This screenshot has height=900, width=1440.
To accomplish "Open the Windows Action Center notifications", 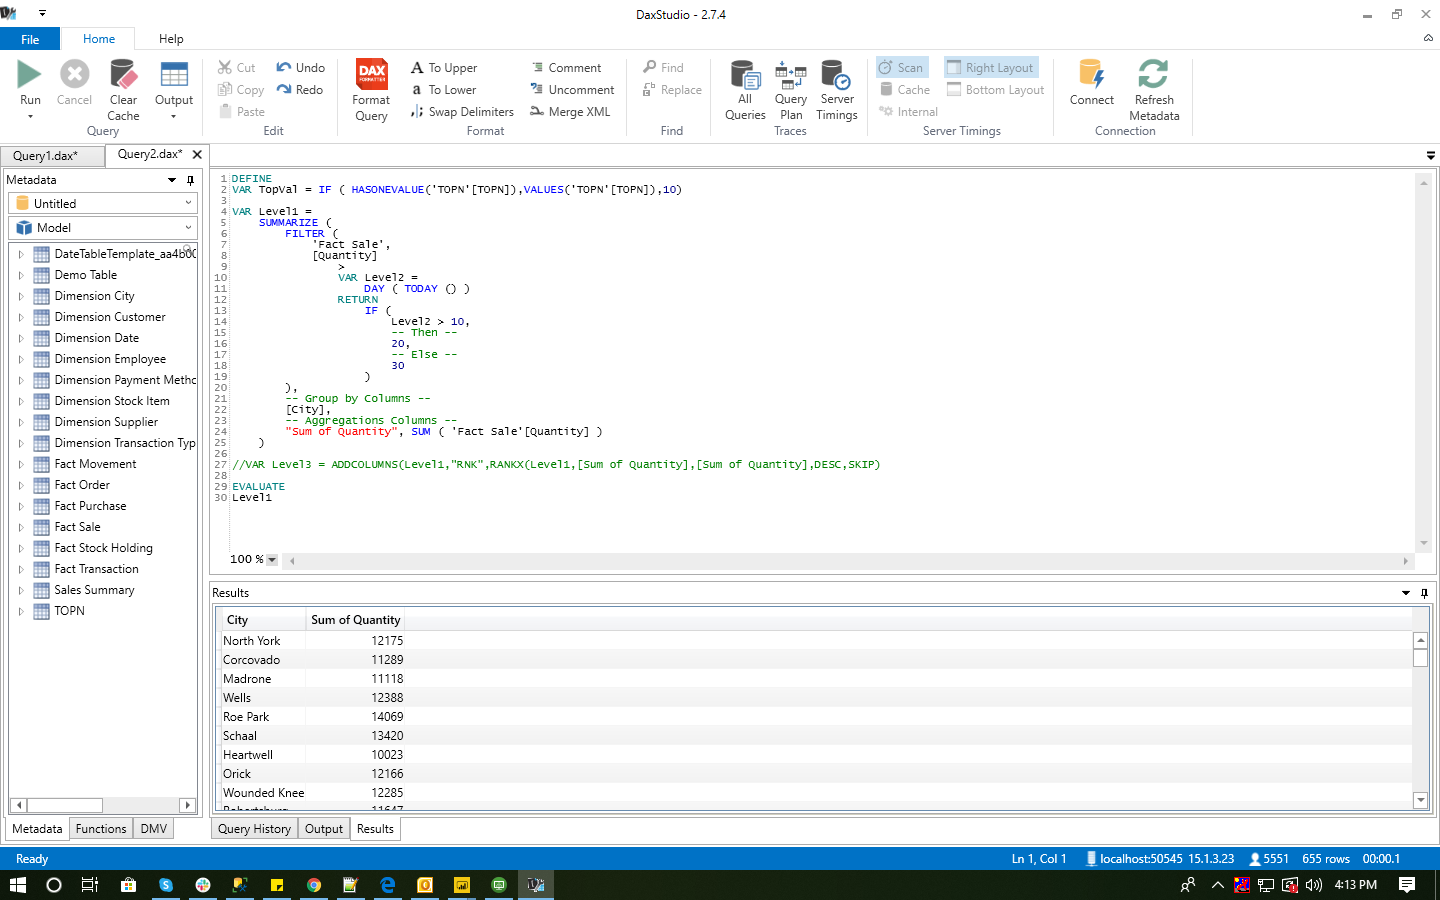I will tap(1407, 885).
